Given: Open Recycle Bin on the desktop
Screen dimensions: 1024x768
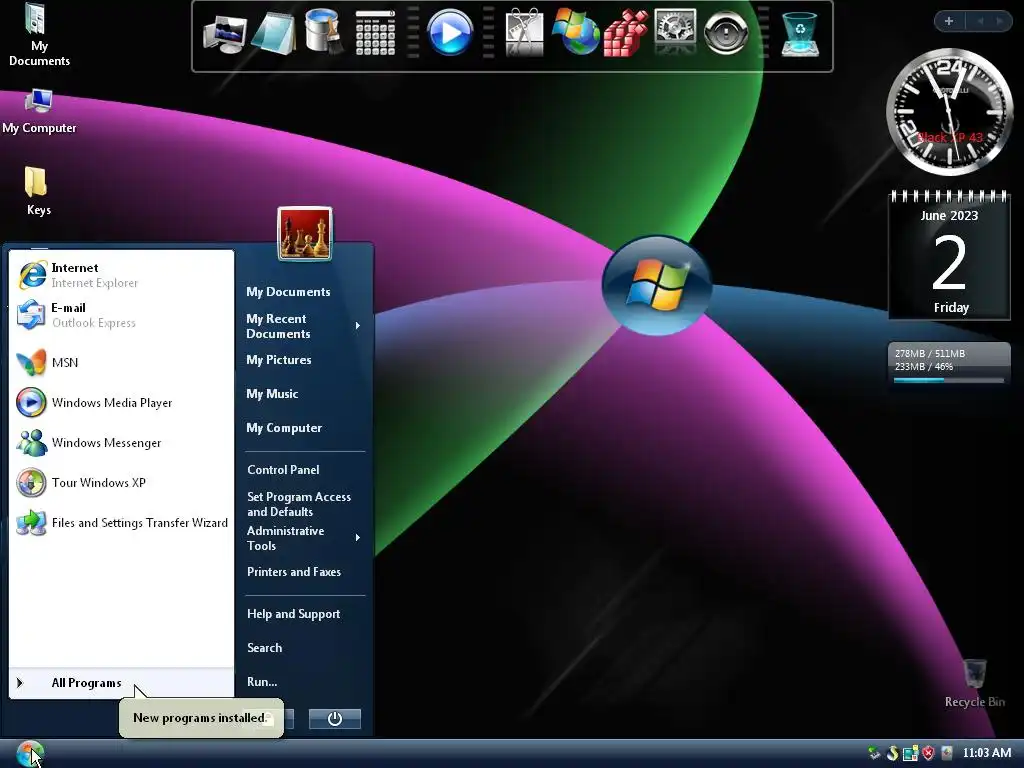Looking at the screenshot, I should 974,683.
